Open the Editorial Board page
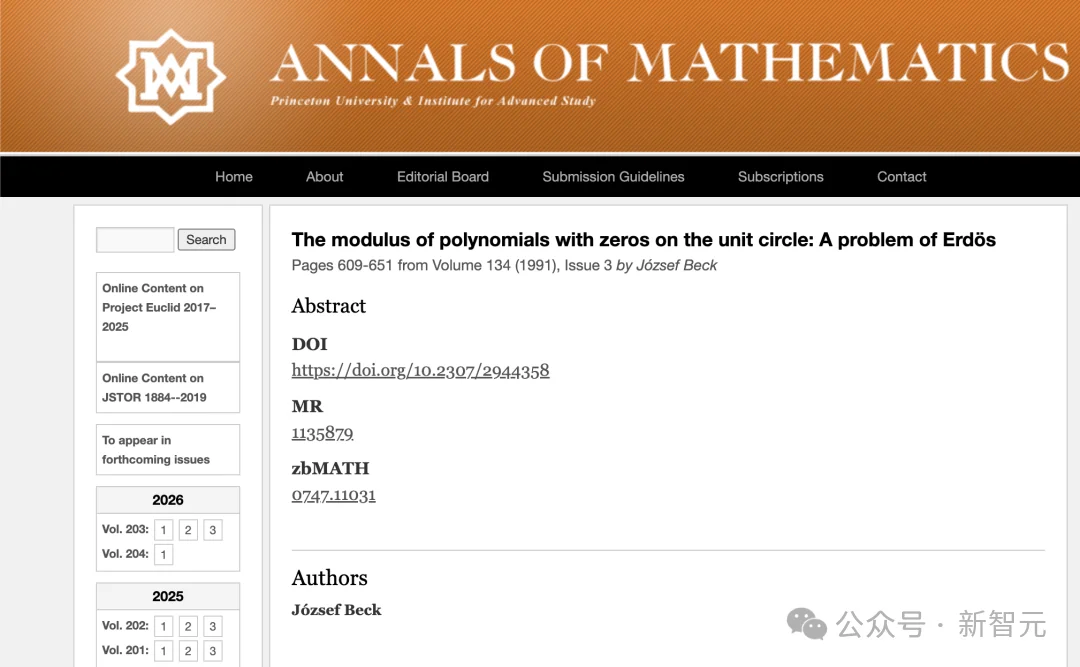This screenshot has width=1080, height=667. pos(443,176)
